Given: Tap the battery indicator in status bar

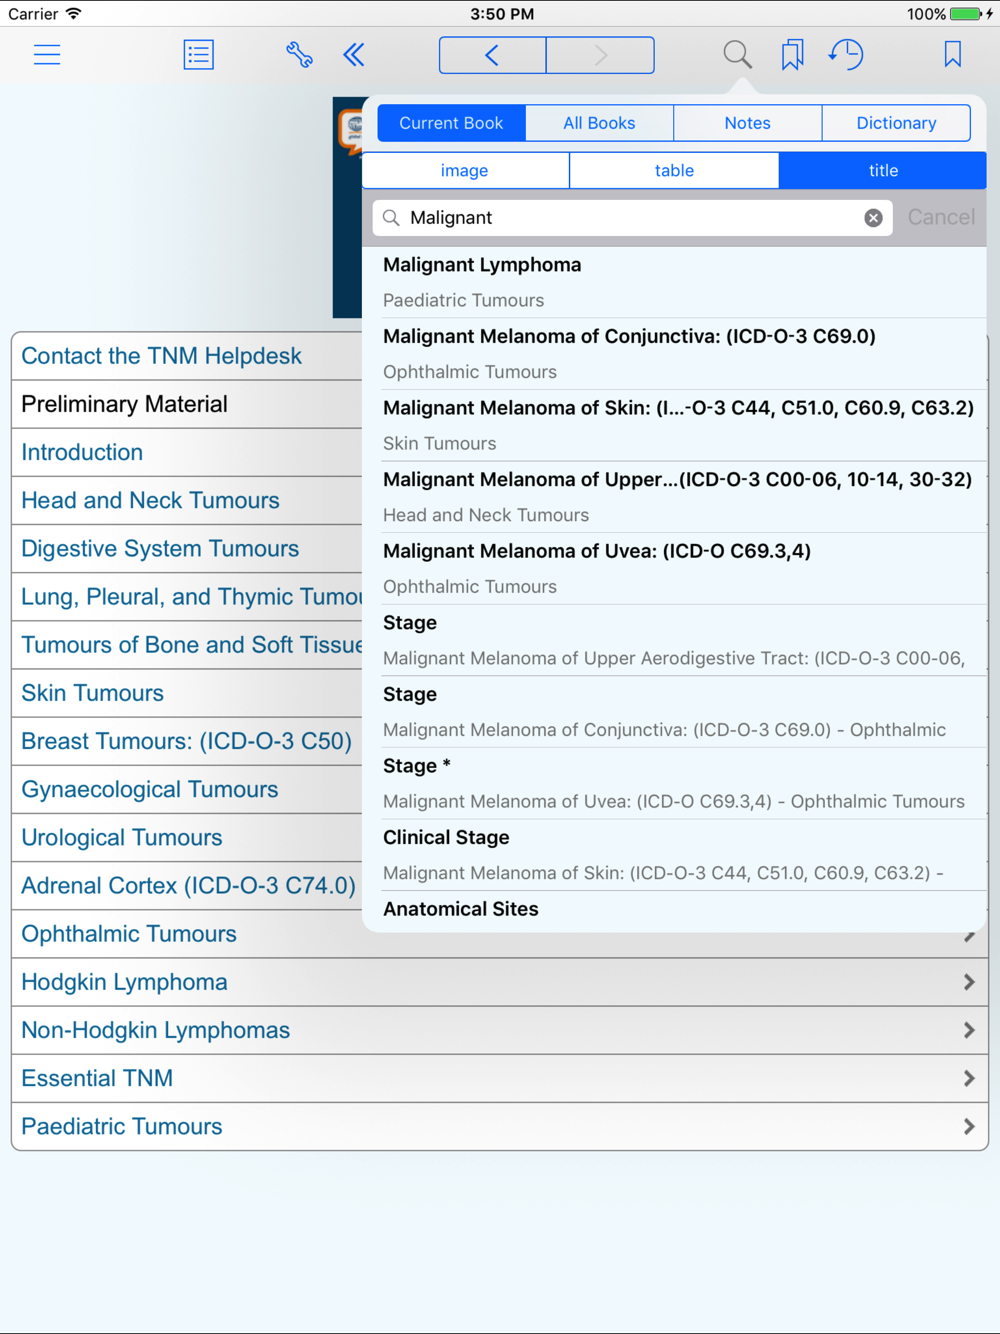Looking at the screenshot, I should pos(965,14).
